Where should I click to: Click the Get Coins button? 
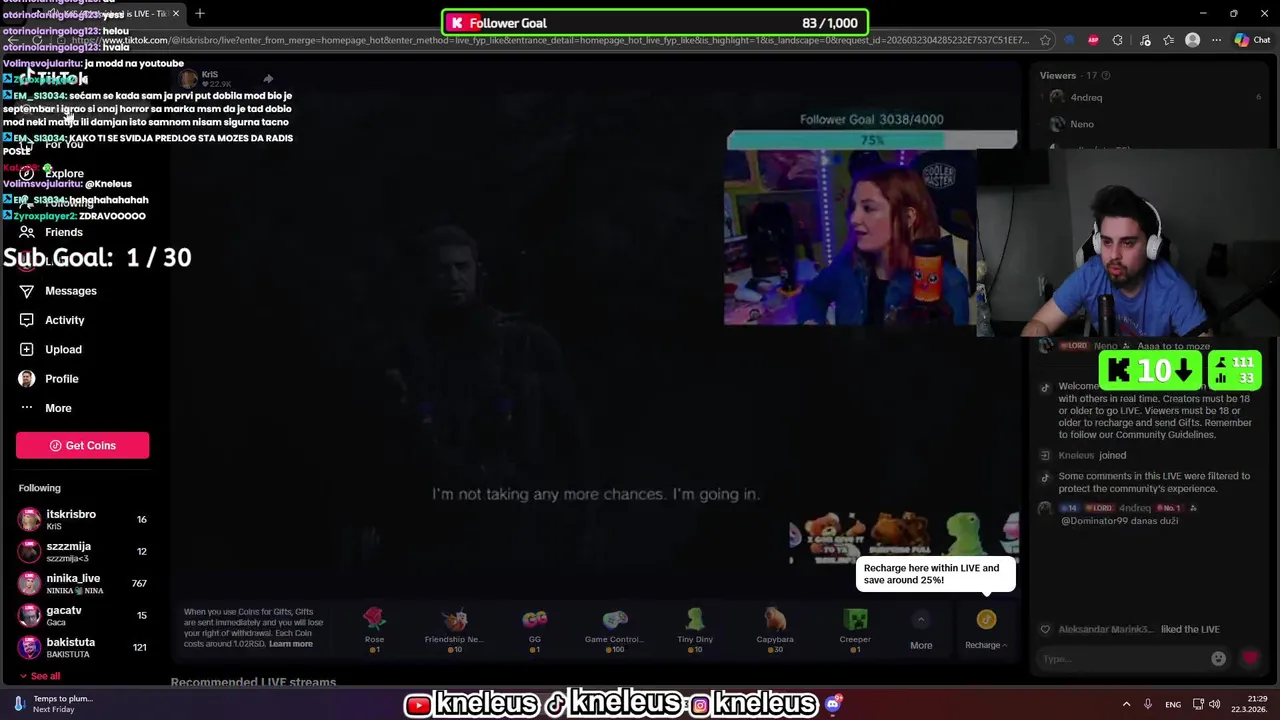[x=82, y=445]
